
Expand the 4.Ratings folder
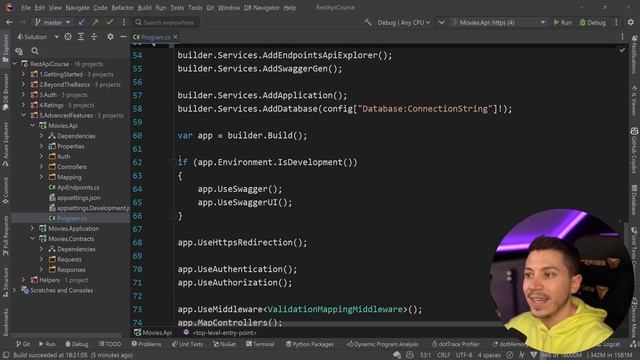point(23,105)
